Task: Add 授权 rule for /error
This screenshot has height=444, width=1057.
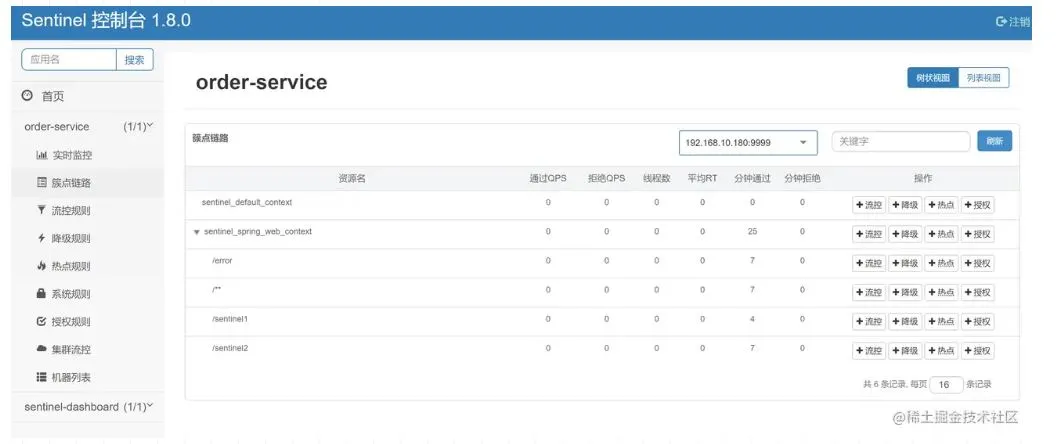Action: coord(977,263)
